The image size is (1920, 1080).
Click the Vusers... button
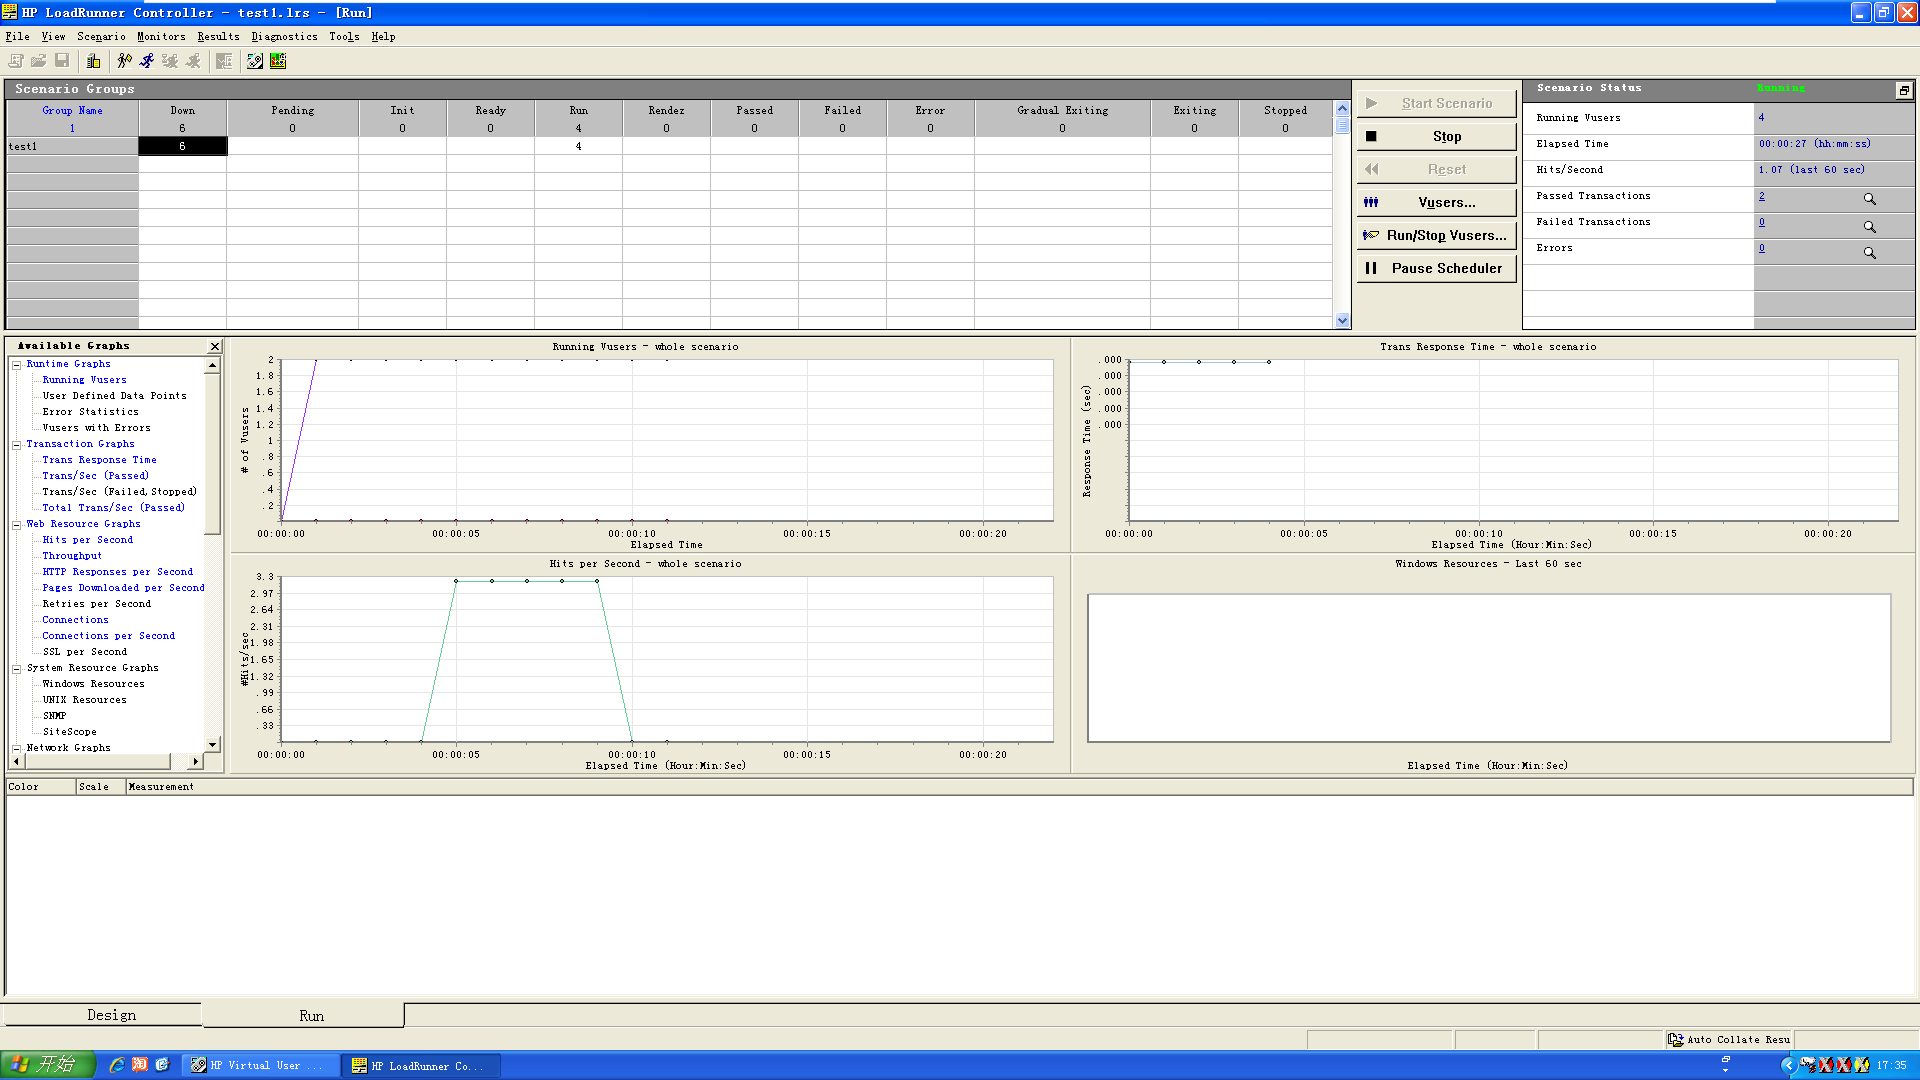(x=1436, y=202)
